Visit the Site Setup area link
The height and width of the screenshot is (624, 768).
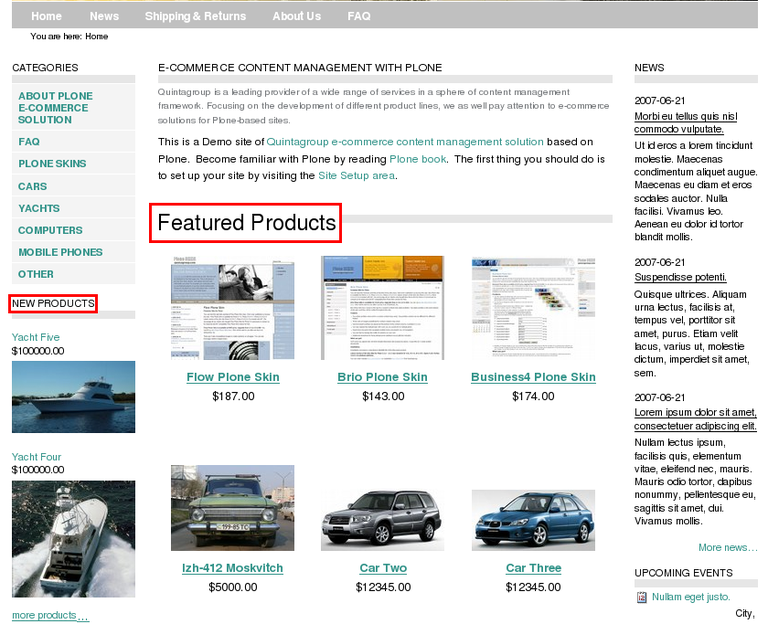tap(356, 175)
